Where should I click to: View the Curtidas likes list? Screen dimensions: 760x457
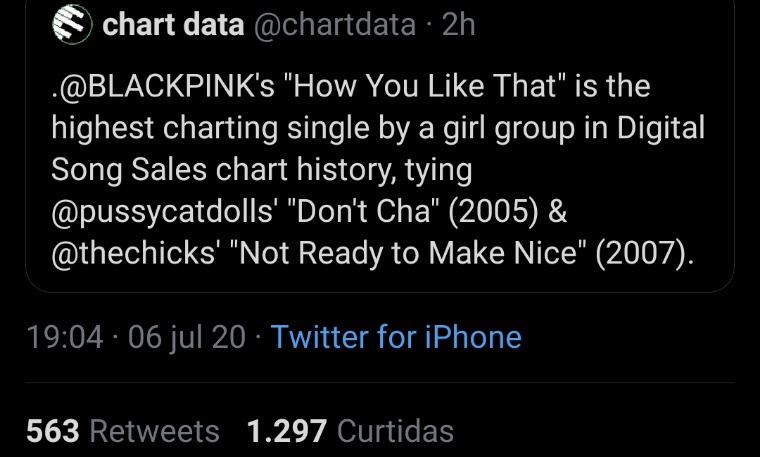[395, 431]
